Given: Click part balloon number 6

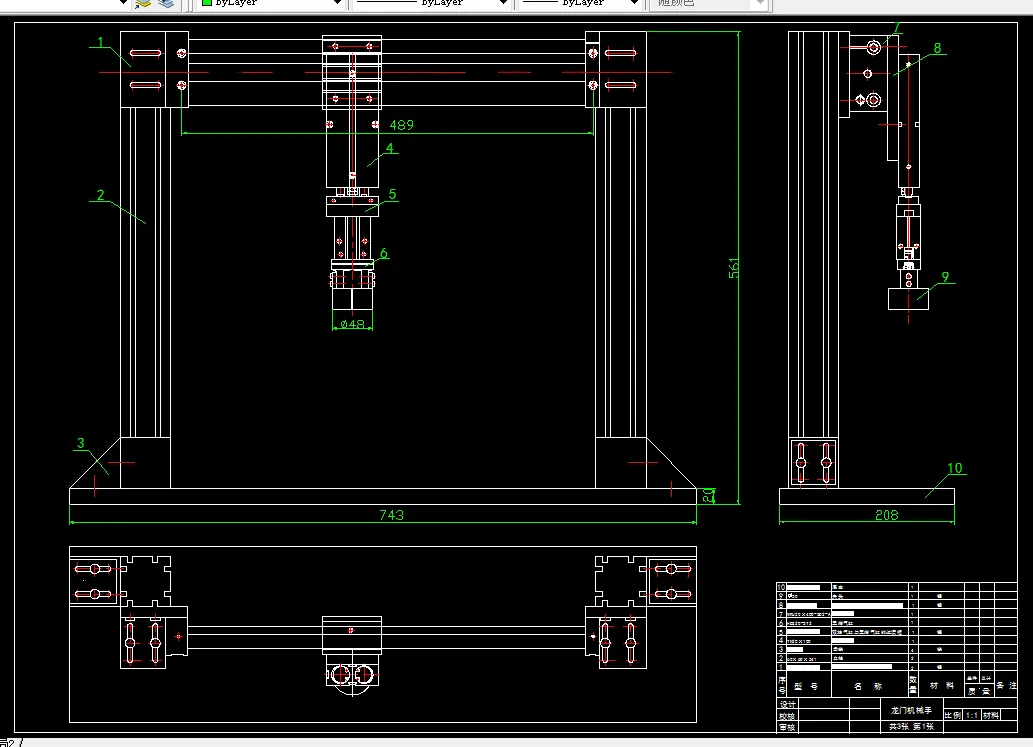Looking at the screenshot, I should pyautogui.click(x=383, y=253).
